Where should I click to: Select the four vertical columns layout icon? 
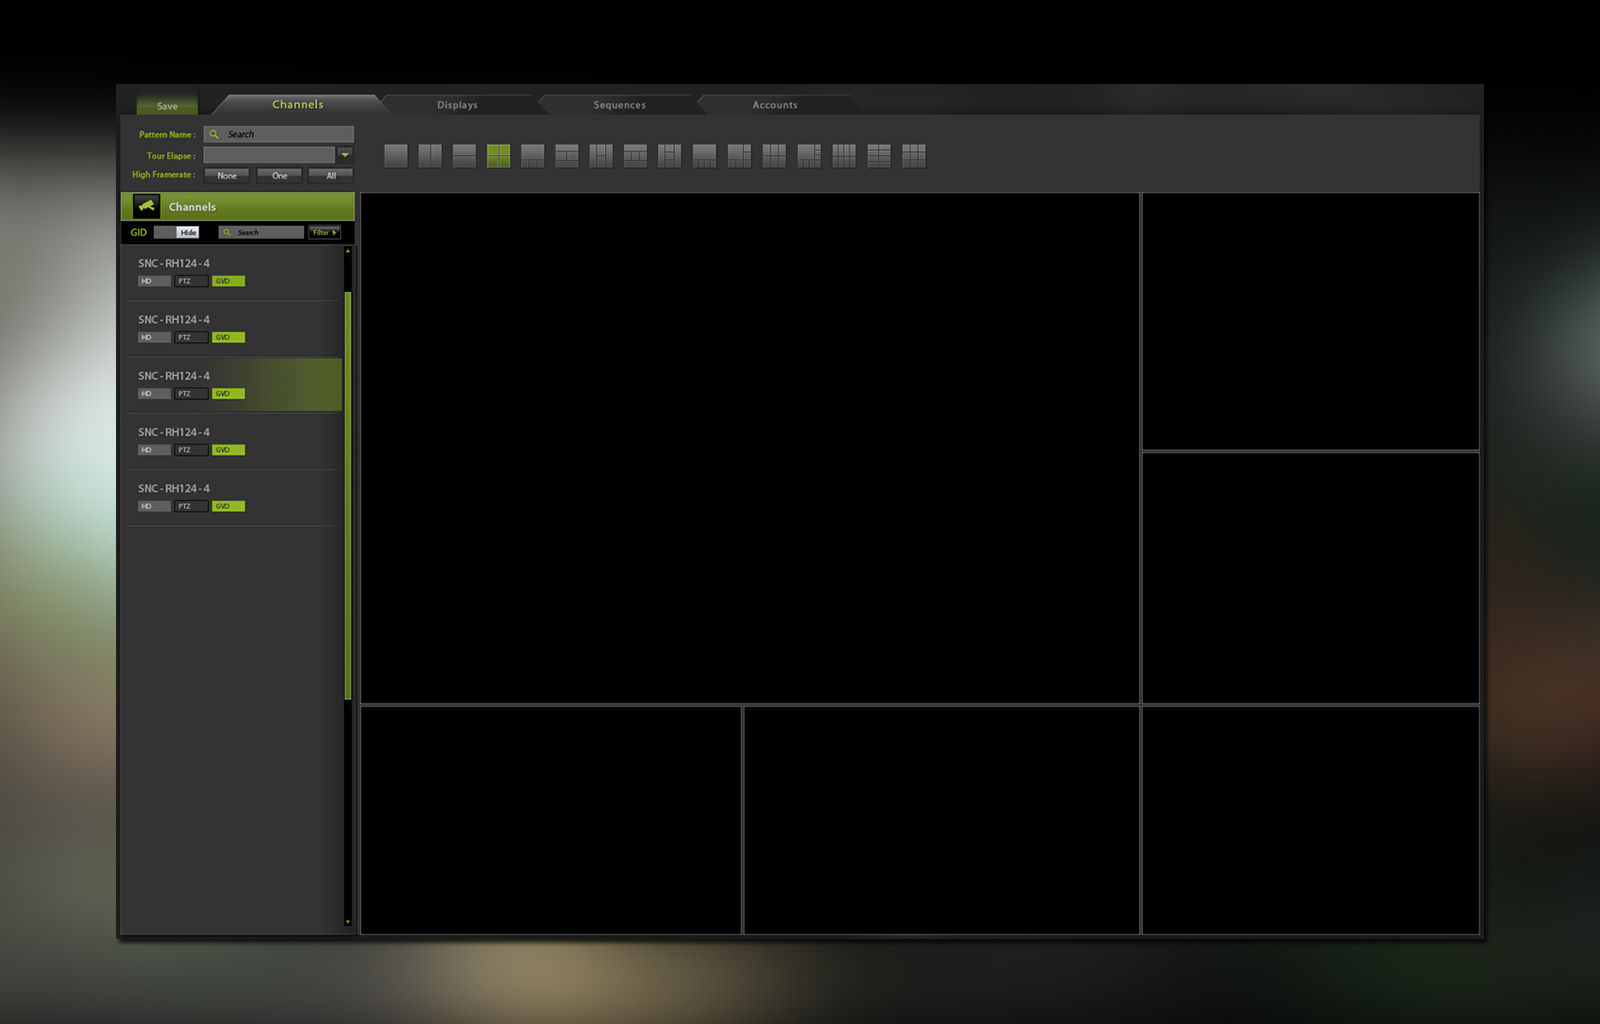tap(844, 156)
